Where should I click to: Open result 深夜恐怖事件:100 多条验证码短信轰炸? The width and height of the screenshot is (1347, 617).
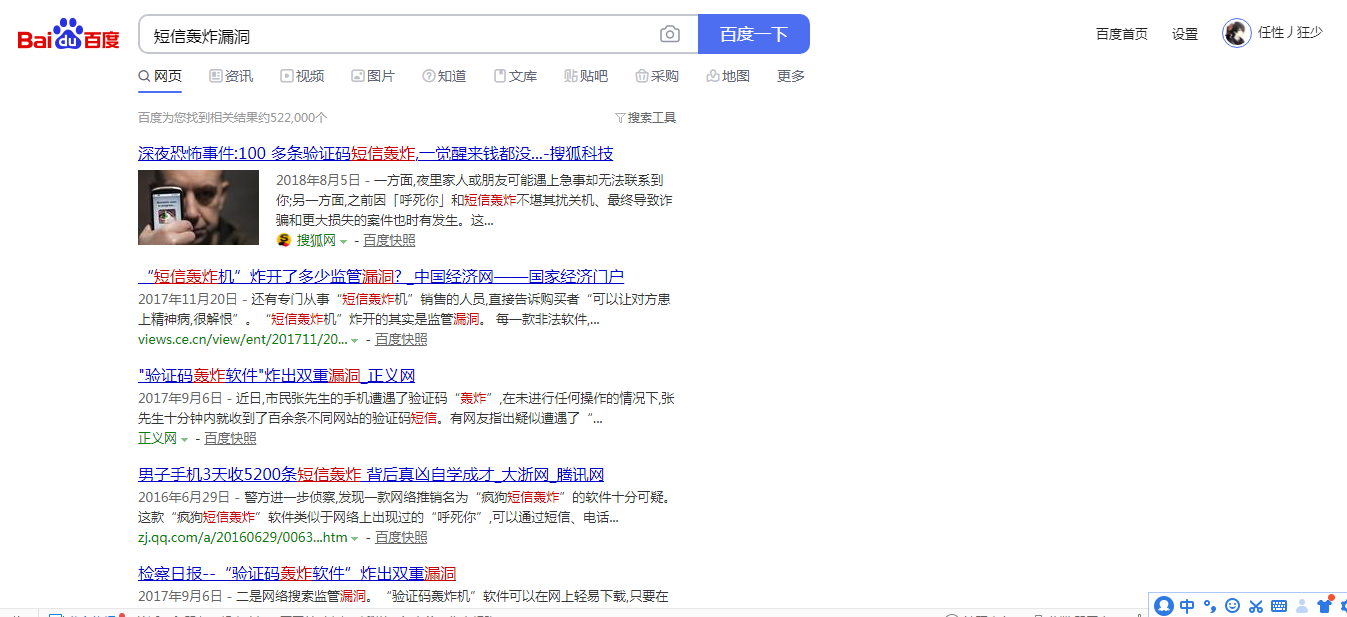pos(375,154)
